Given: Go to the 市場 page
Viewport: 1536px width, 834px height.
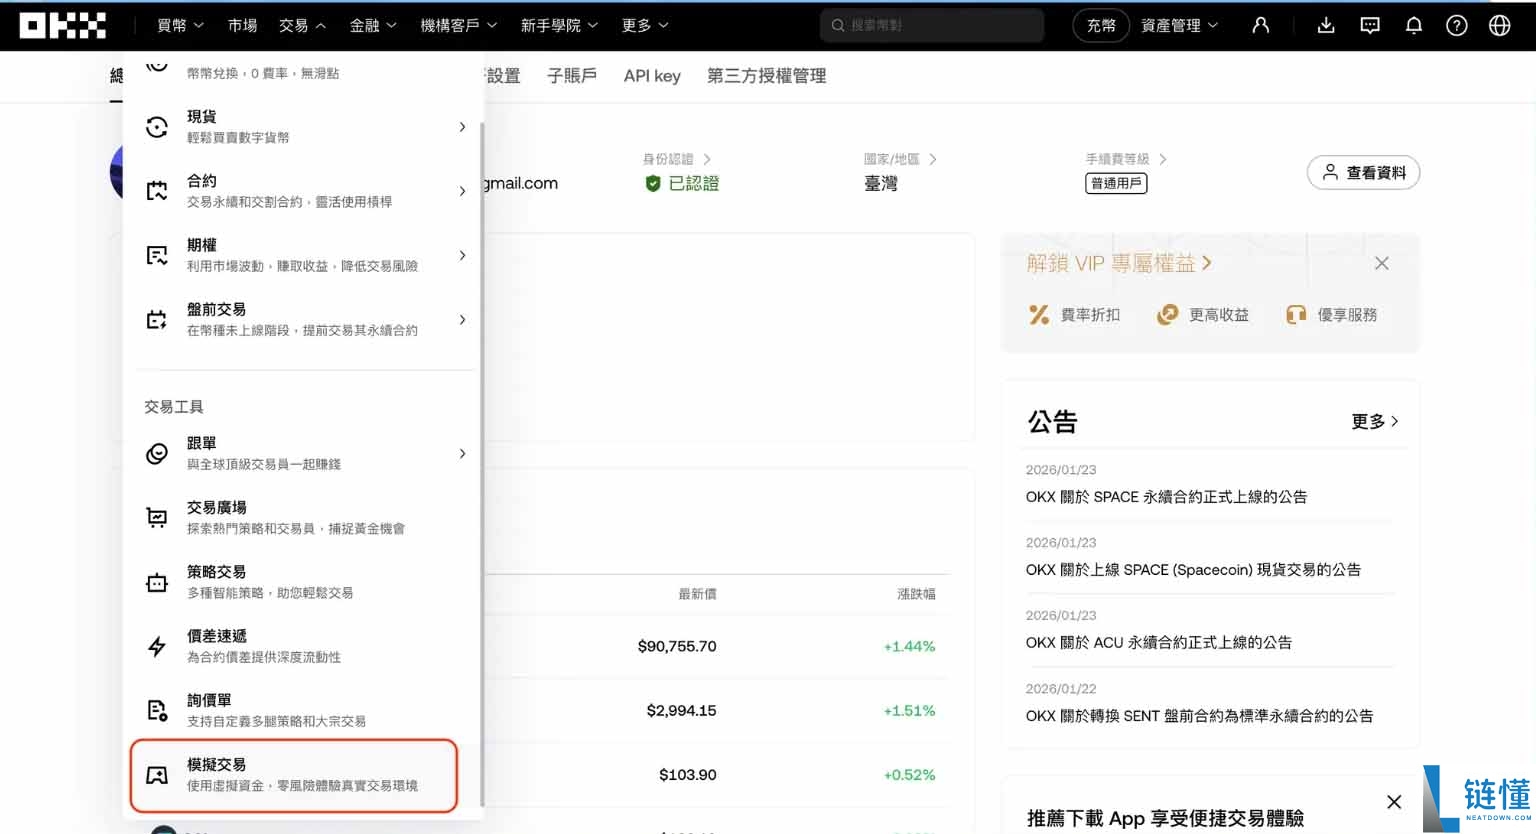Looking at the screenshot, I should pos(242,25).
